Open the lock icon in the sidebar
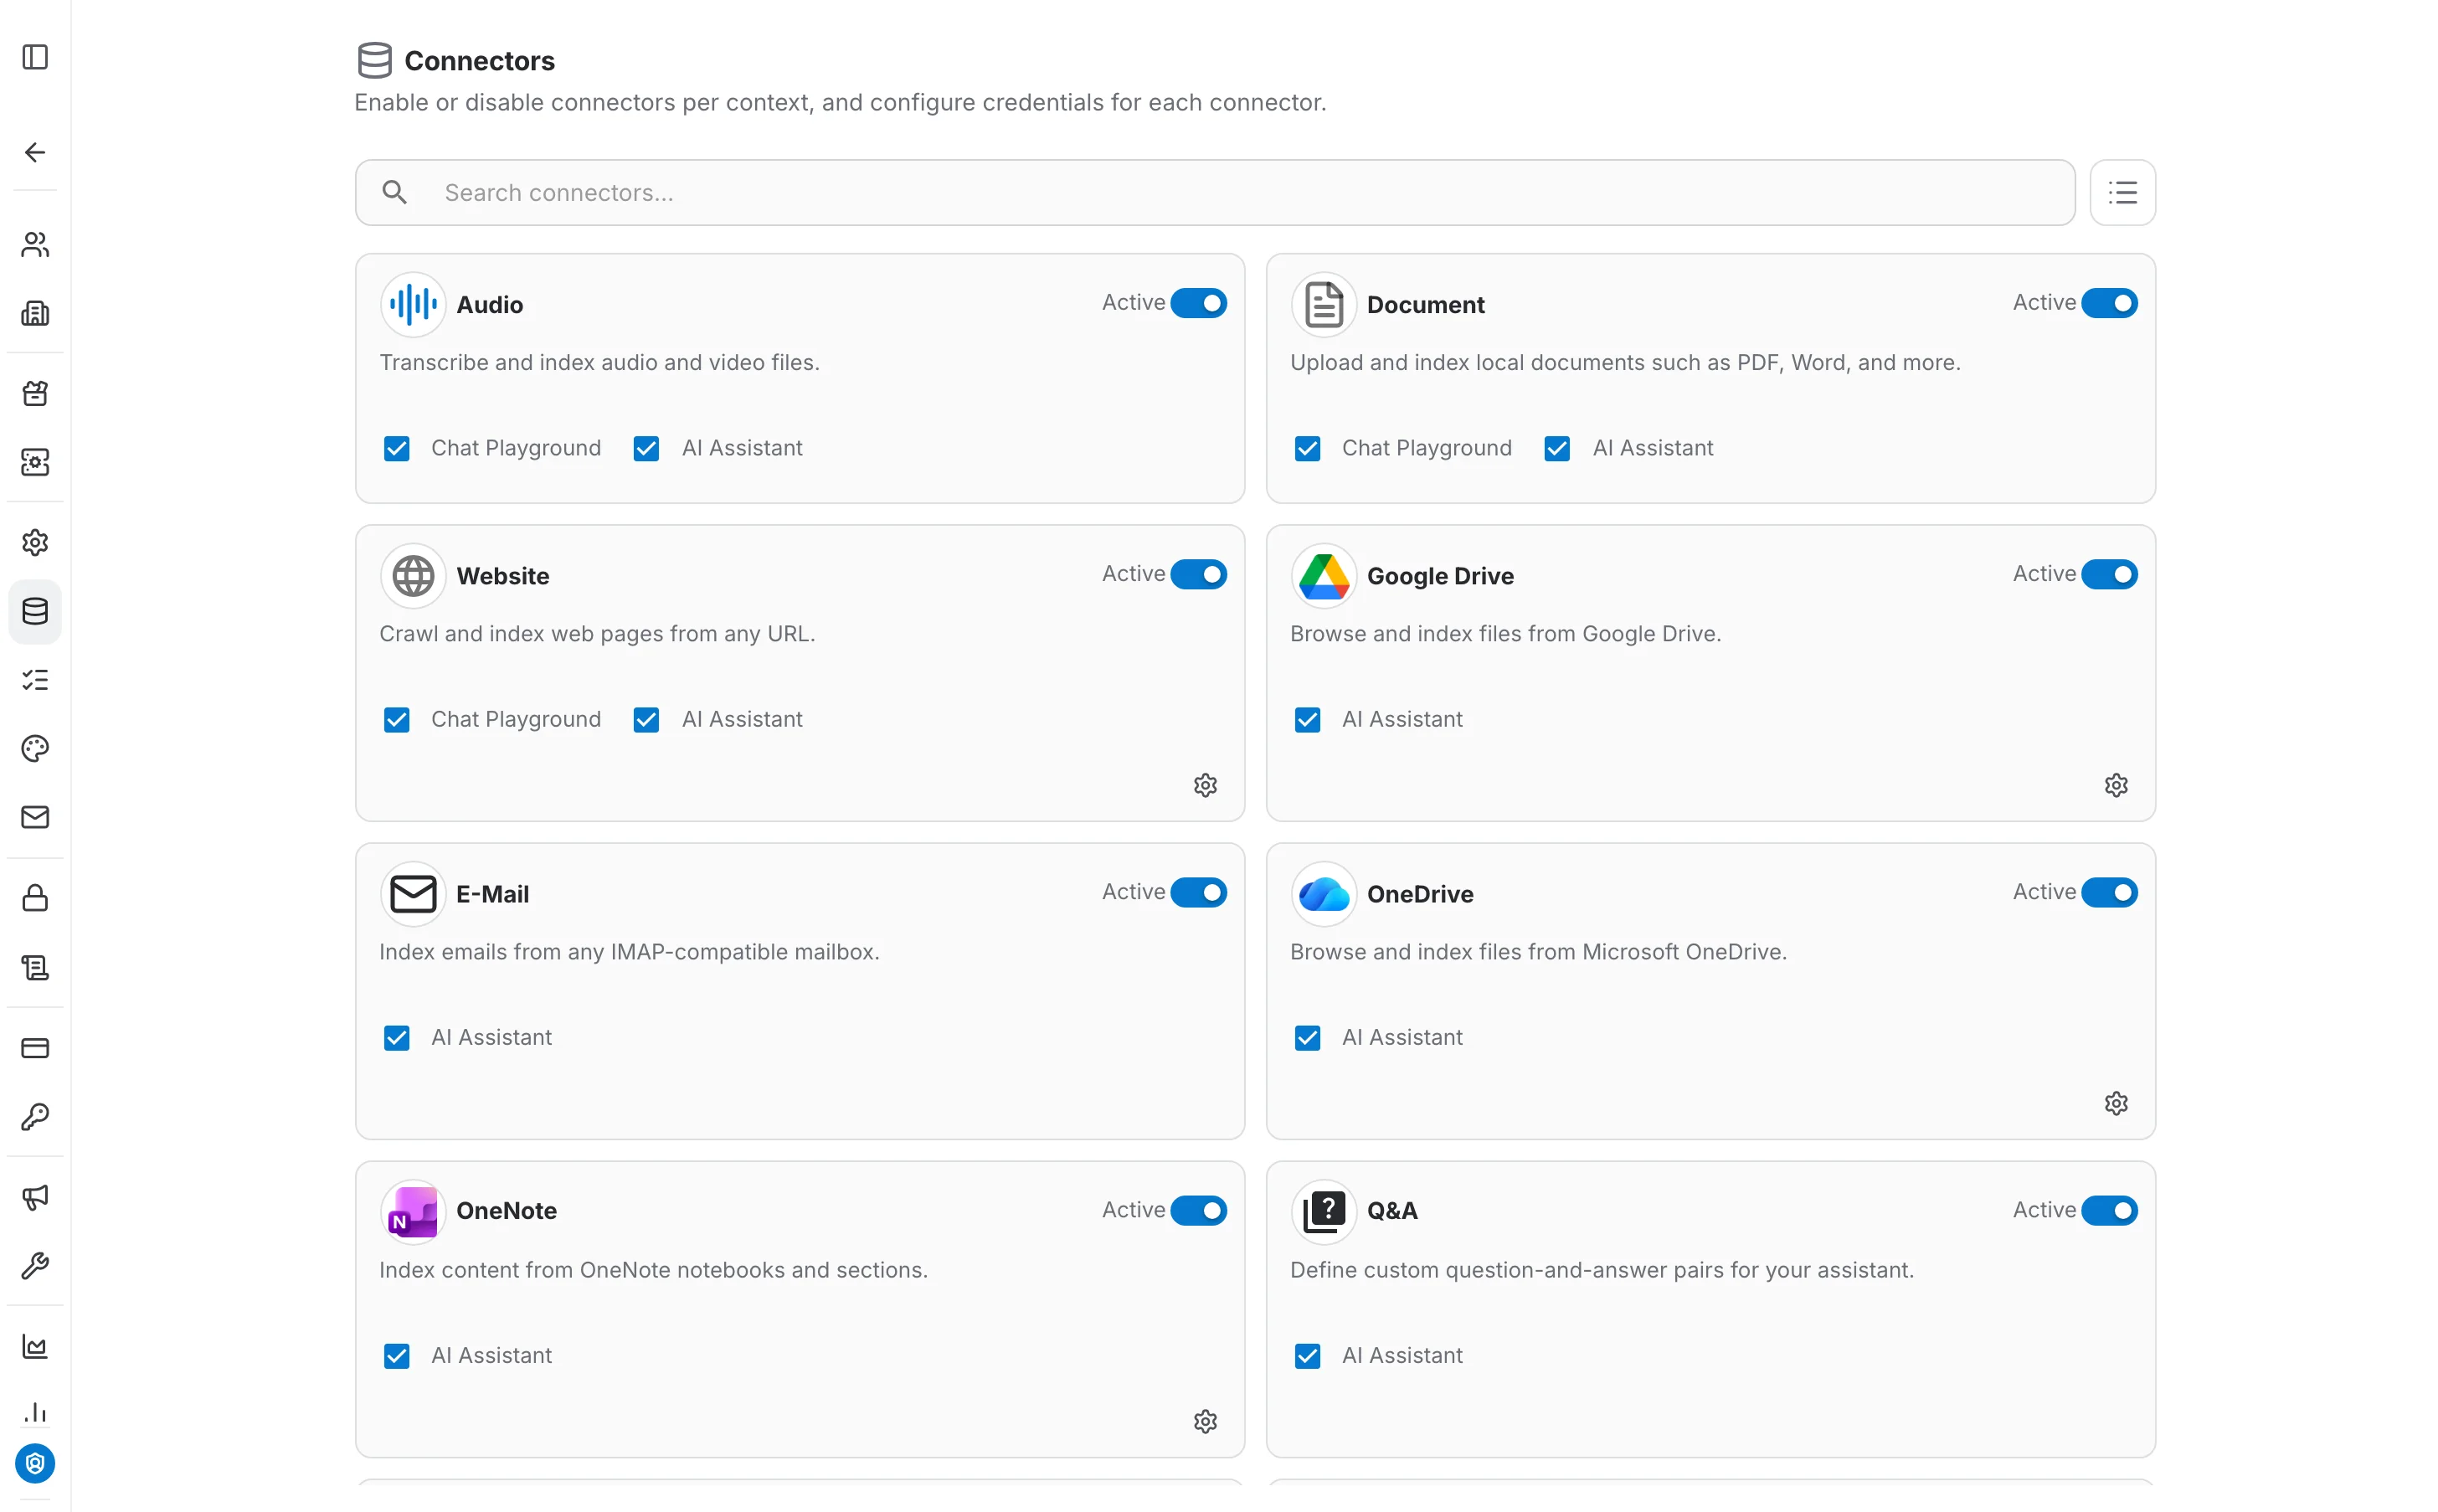This screenshot has width=2438, height=1512. (35, 898)
